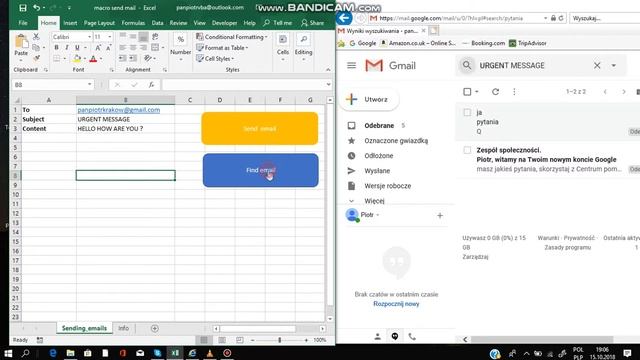This screenshot has width=640, height=360.
Task: Open the Odebrane inbox folder
Action: 379,126
